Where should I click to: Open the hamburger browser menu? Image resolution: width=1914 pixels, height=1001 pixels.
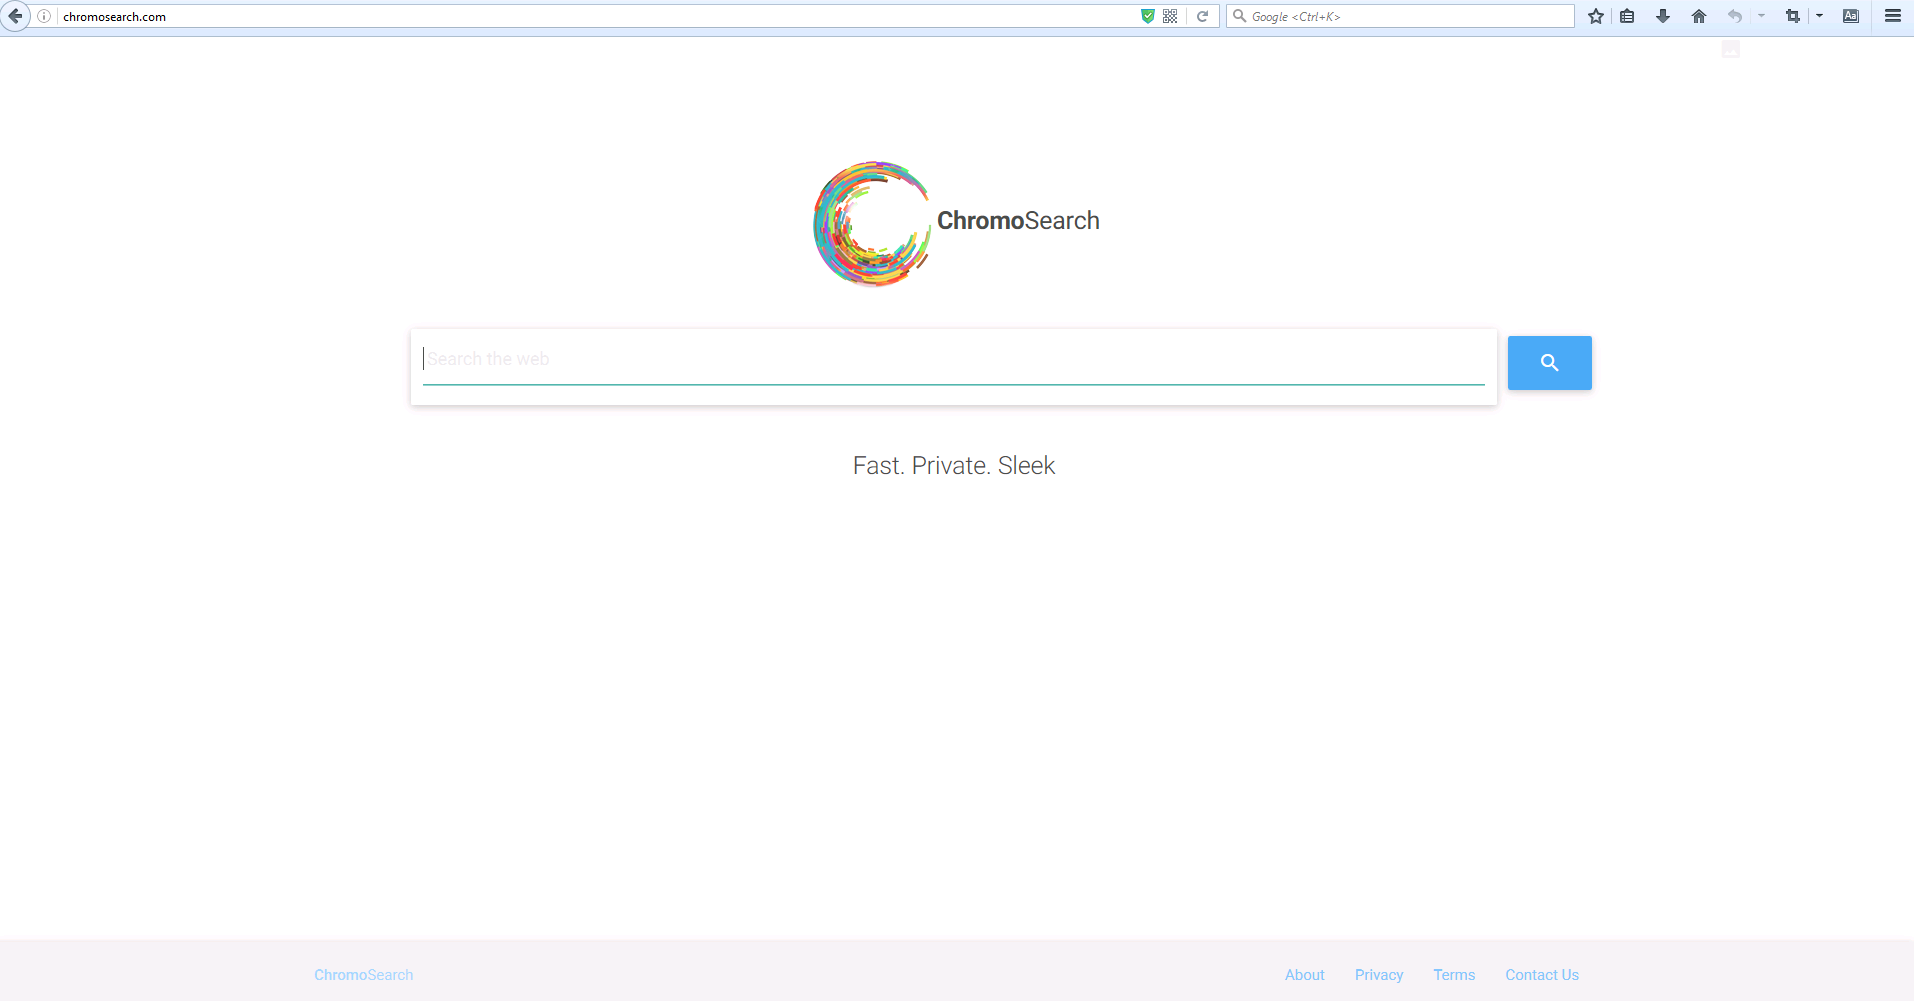[1893, 16]
